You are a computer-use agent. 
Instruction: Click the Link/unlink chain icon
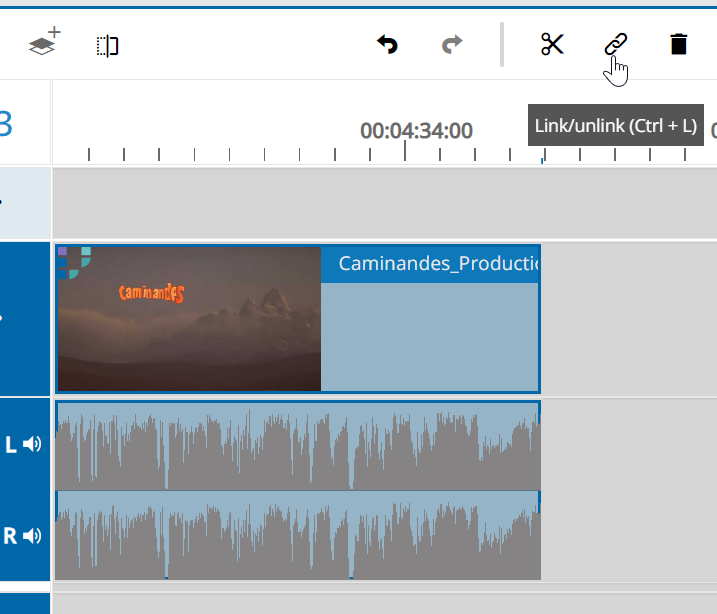615,44
